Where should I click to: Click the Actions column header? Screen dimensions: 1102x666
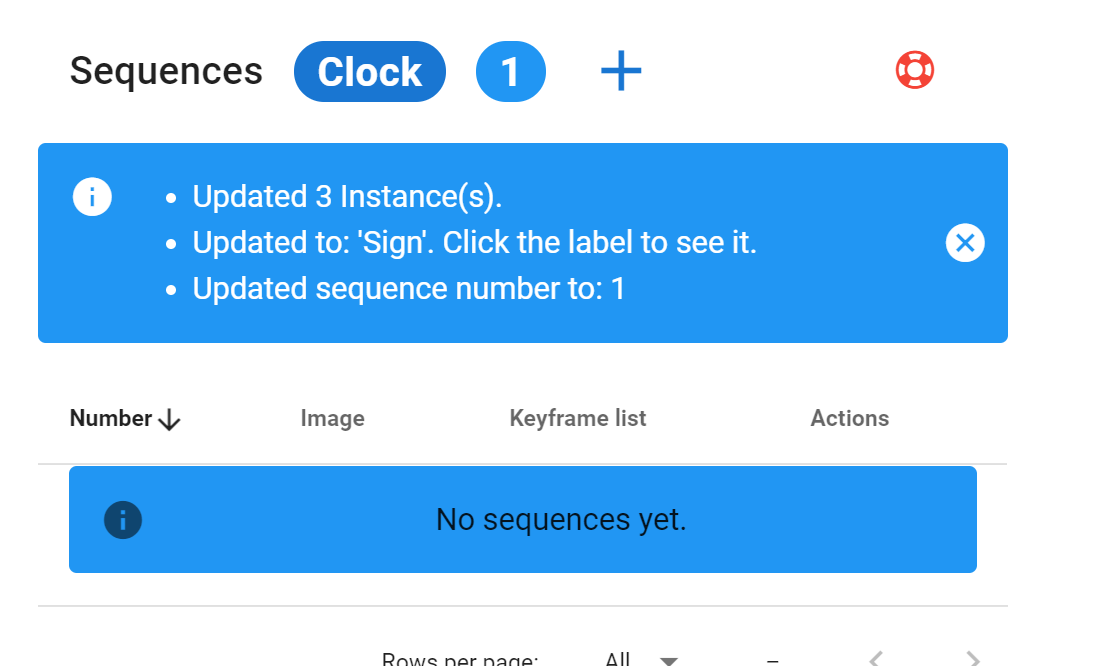849,418
